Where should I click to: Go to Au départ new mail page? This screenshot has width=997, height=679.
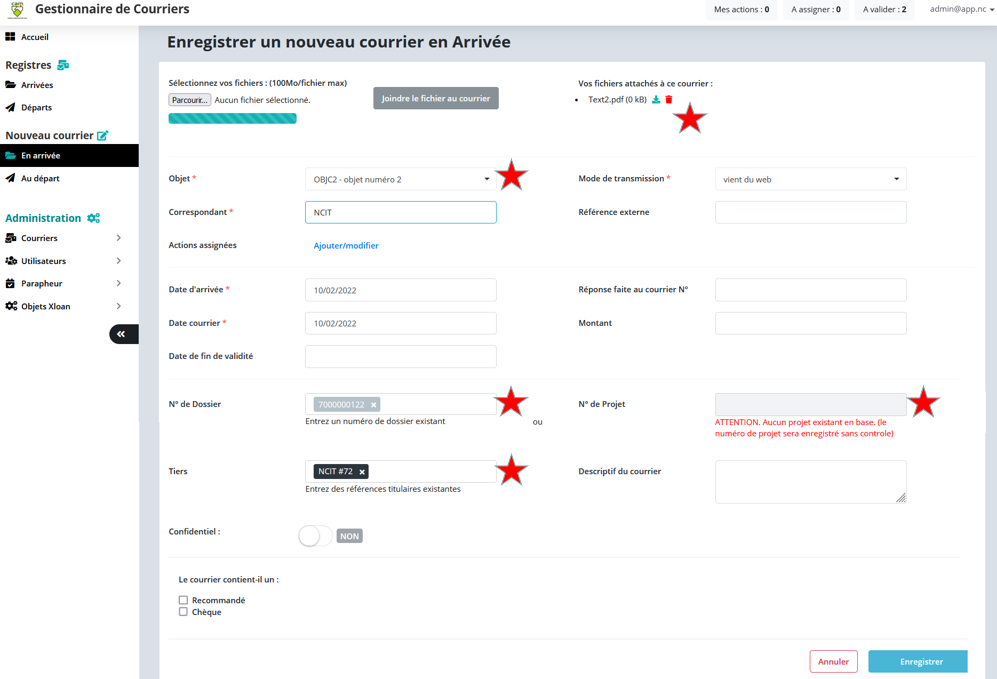click(x=40, y=178)
